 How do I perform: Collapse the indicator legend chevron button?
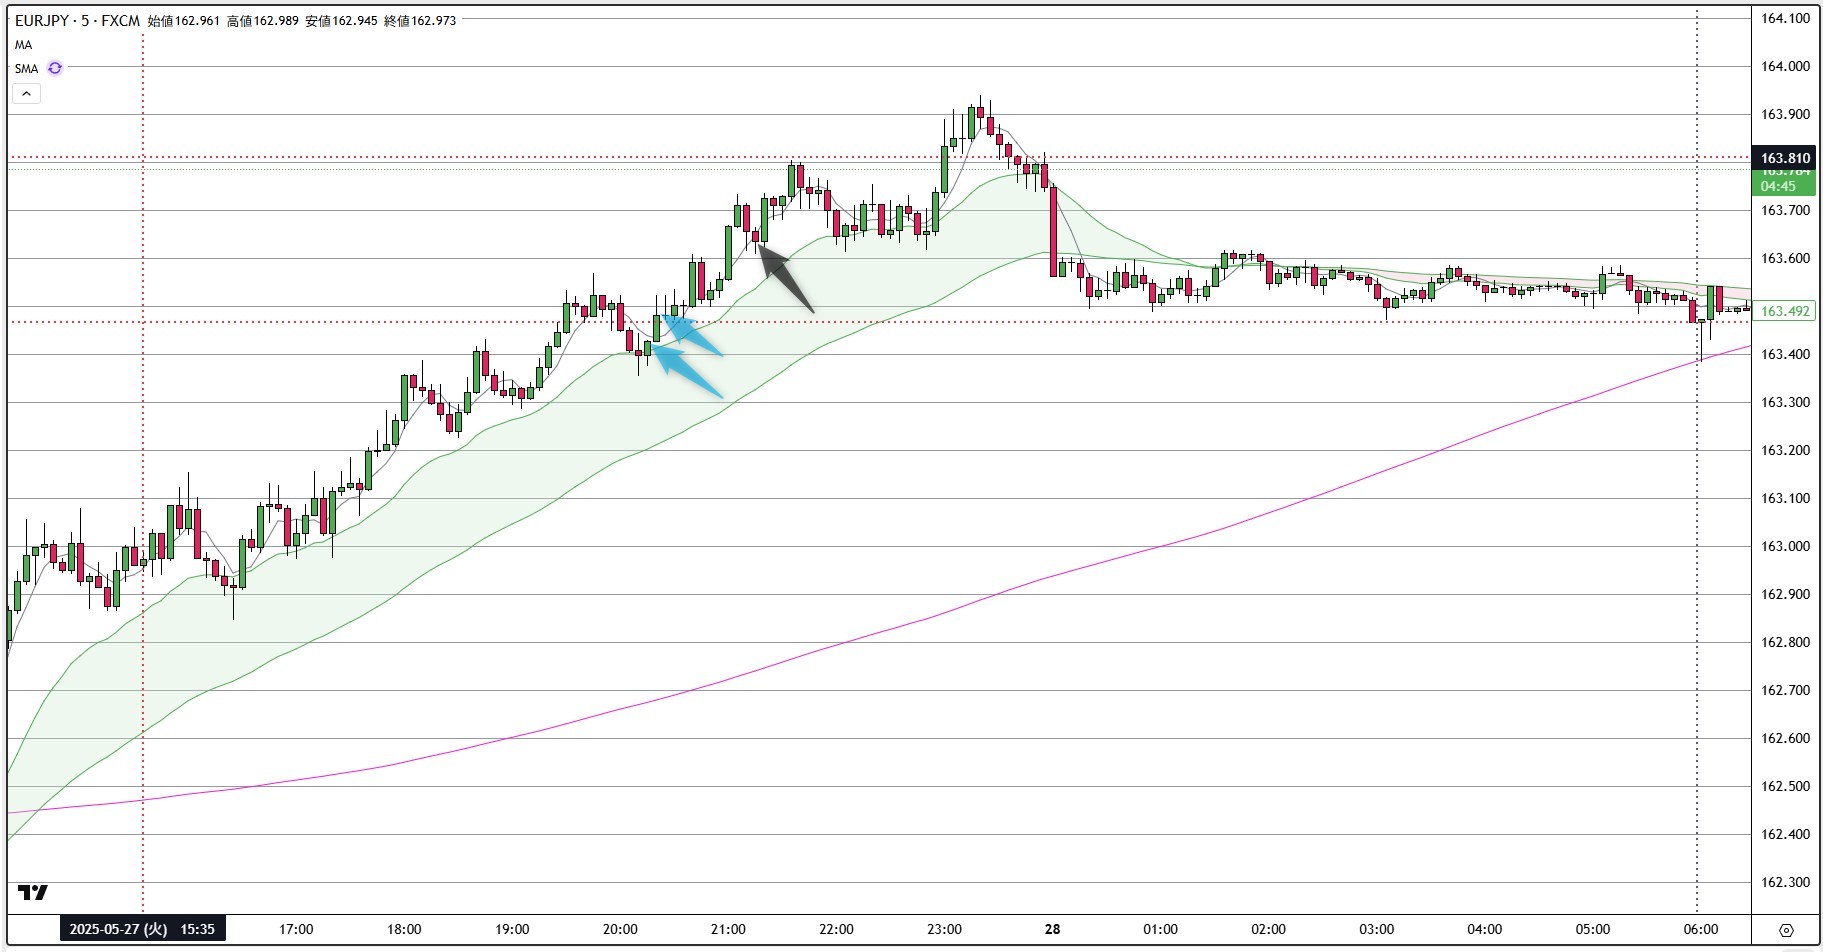click(x=26, y=94)
